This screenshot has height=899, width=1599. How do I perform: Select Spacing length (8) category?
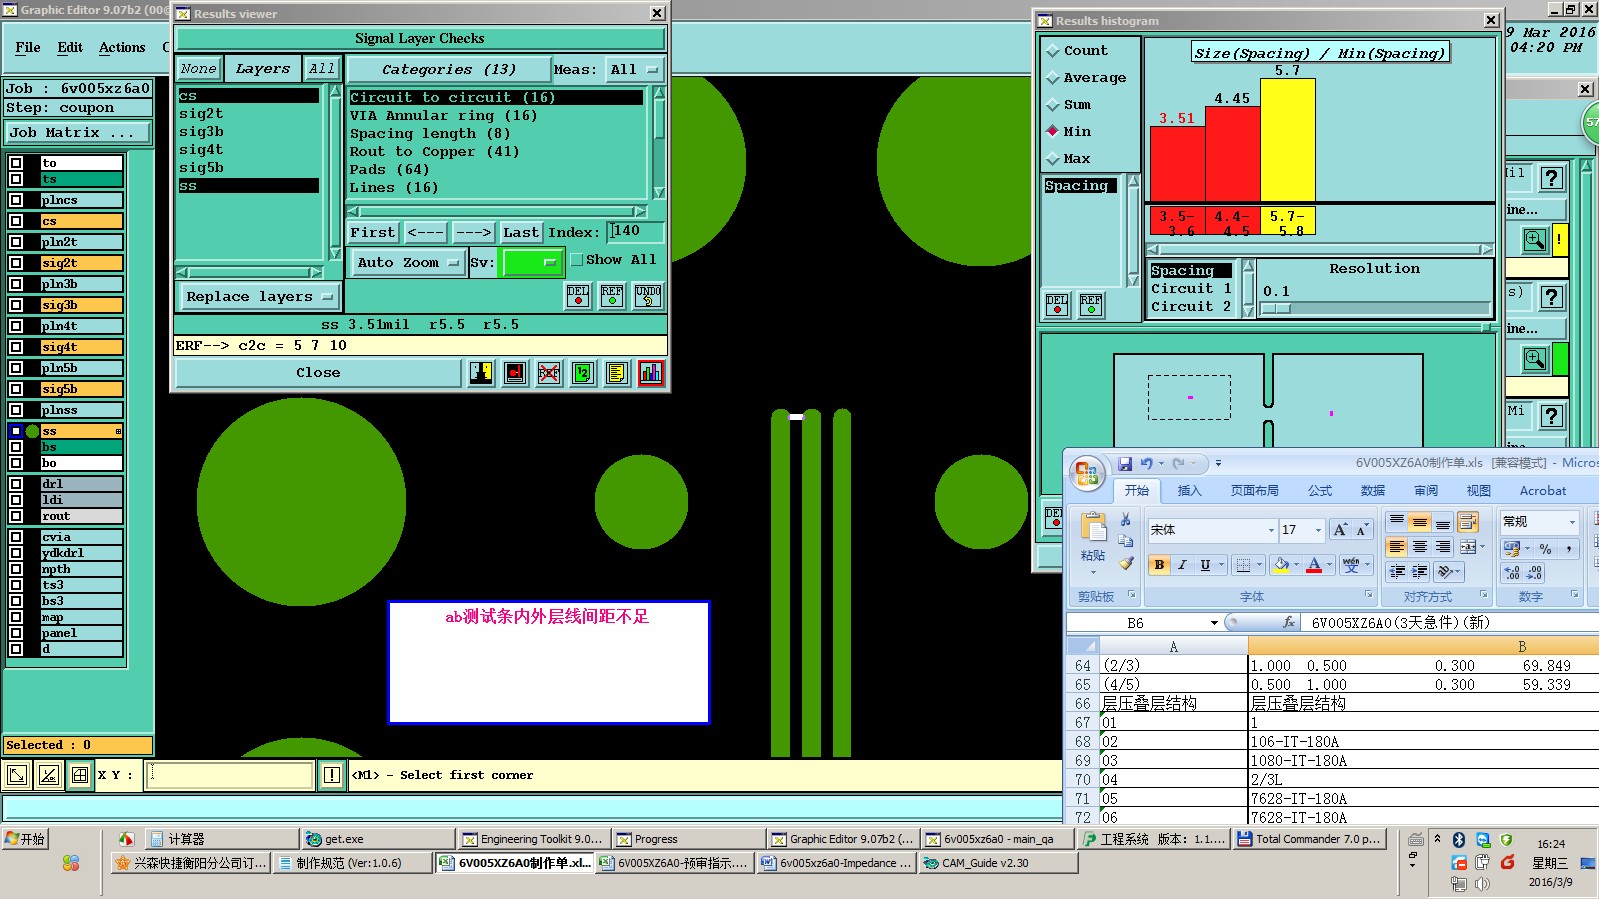coord(430,134)
